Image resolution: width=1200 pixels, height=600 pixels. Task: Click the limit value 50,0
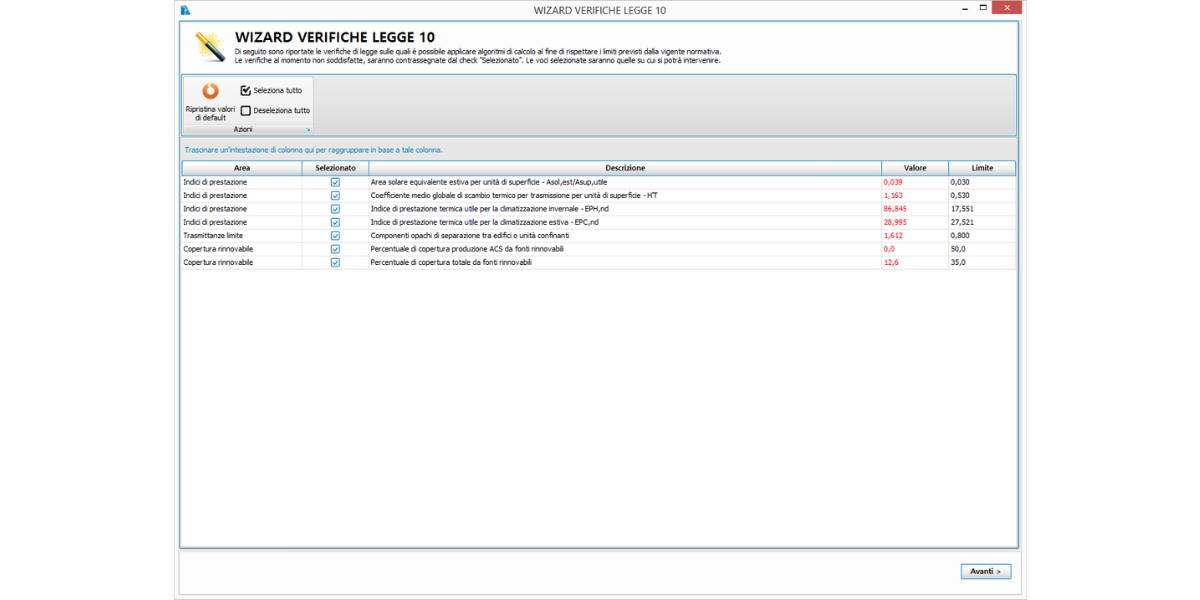click(958, 249)
